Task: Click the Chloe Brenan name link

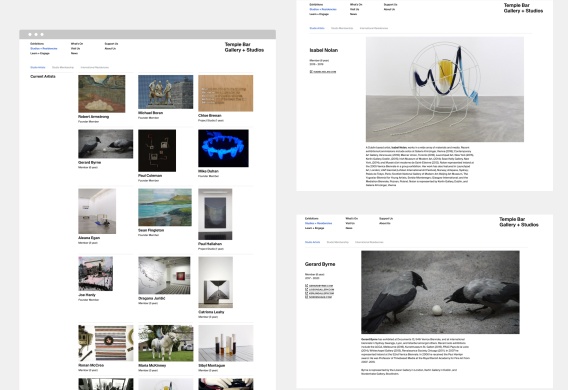Action: tap(210, 116)
